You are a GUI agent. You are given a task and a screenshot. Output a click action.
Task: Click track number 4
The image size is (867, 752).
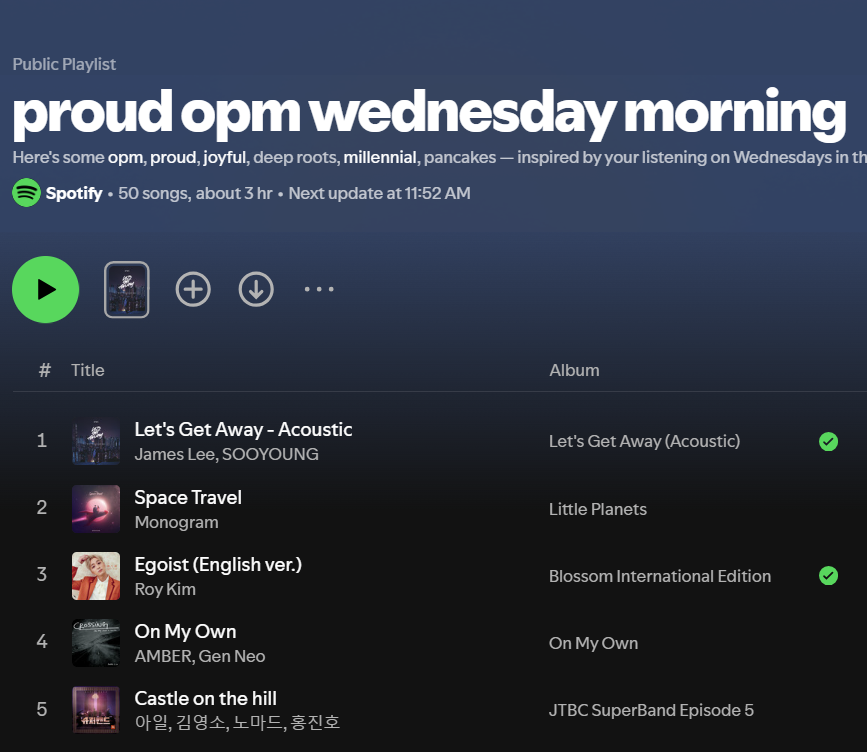(x=41, y=641)
